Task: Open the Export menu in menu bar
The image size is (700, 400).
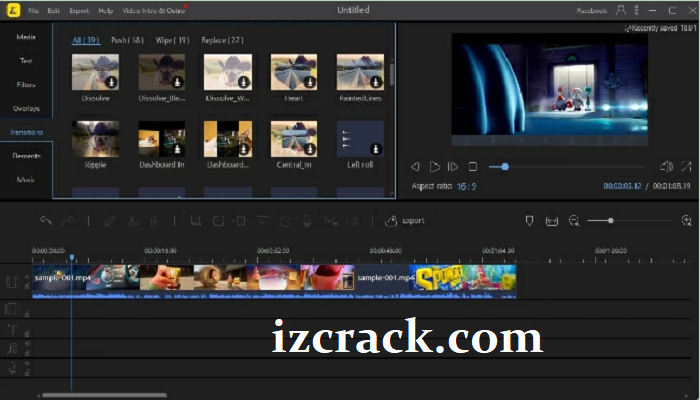Action: point(79,10)
